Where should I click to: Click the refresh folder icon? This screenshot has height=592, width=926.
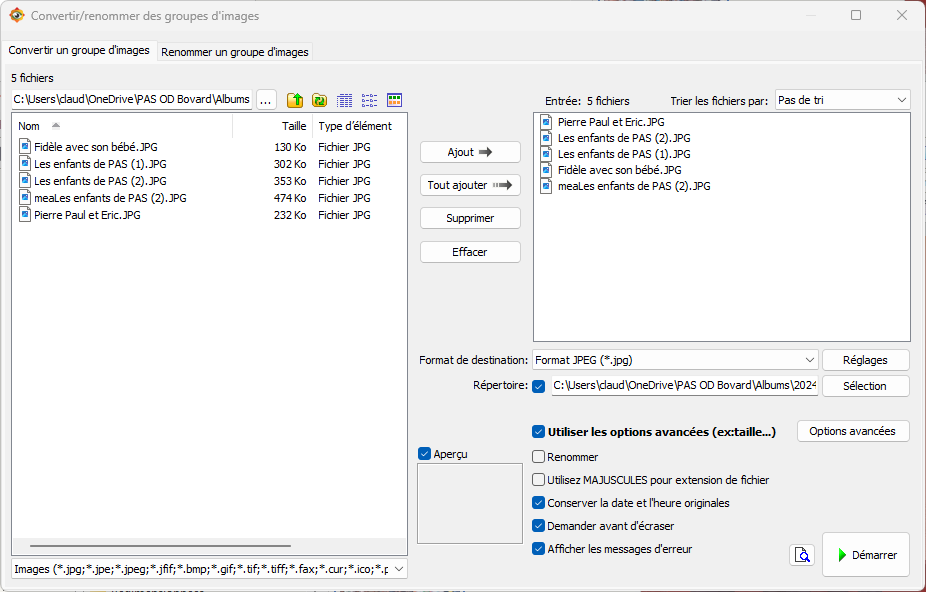[320, 100]
